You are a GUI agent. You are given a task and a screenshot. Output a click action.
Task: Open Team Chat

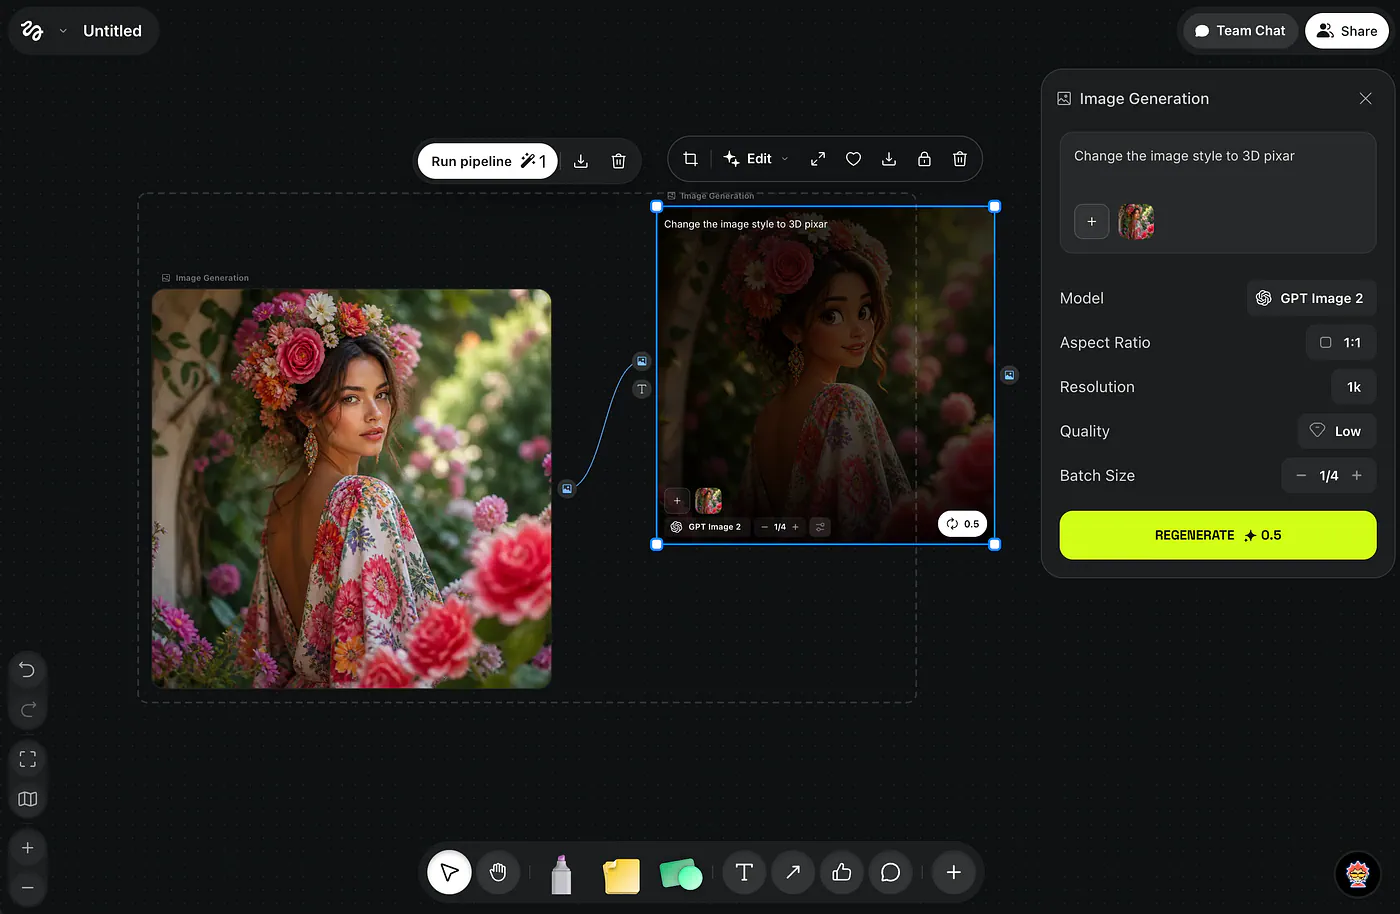(1240, 31)
